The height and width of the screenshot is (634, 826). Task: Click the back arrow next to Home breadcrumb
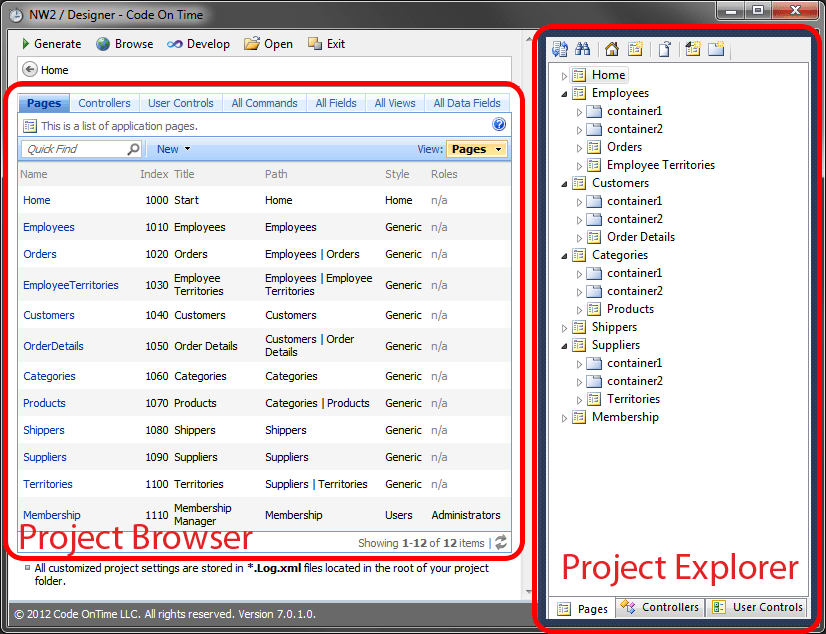point(29,69)
